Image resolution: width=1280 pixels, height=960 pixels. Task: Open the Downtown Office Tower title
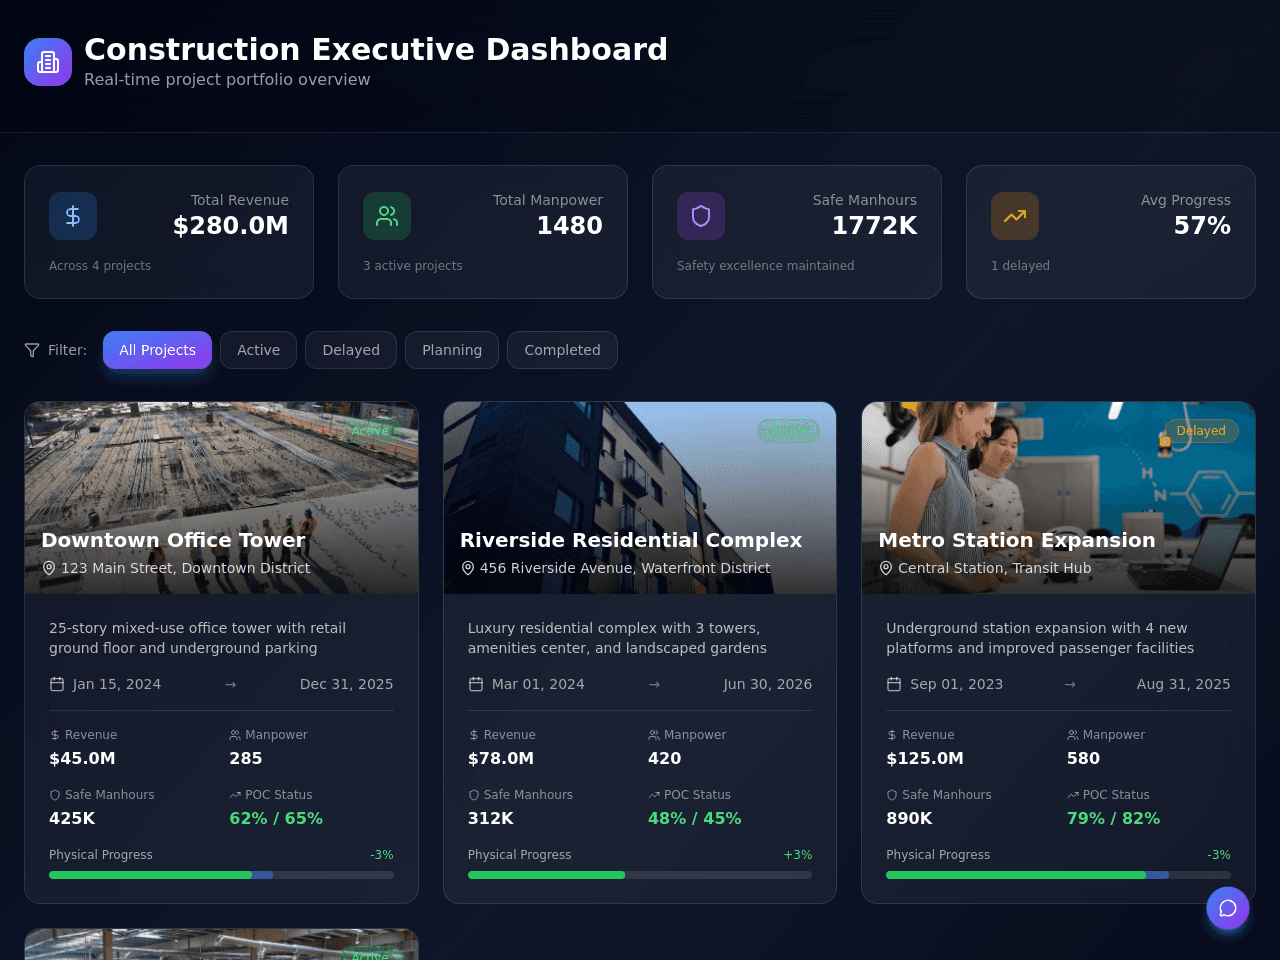tap(173, 540)
